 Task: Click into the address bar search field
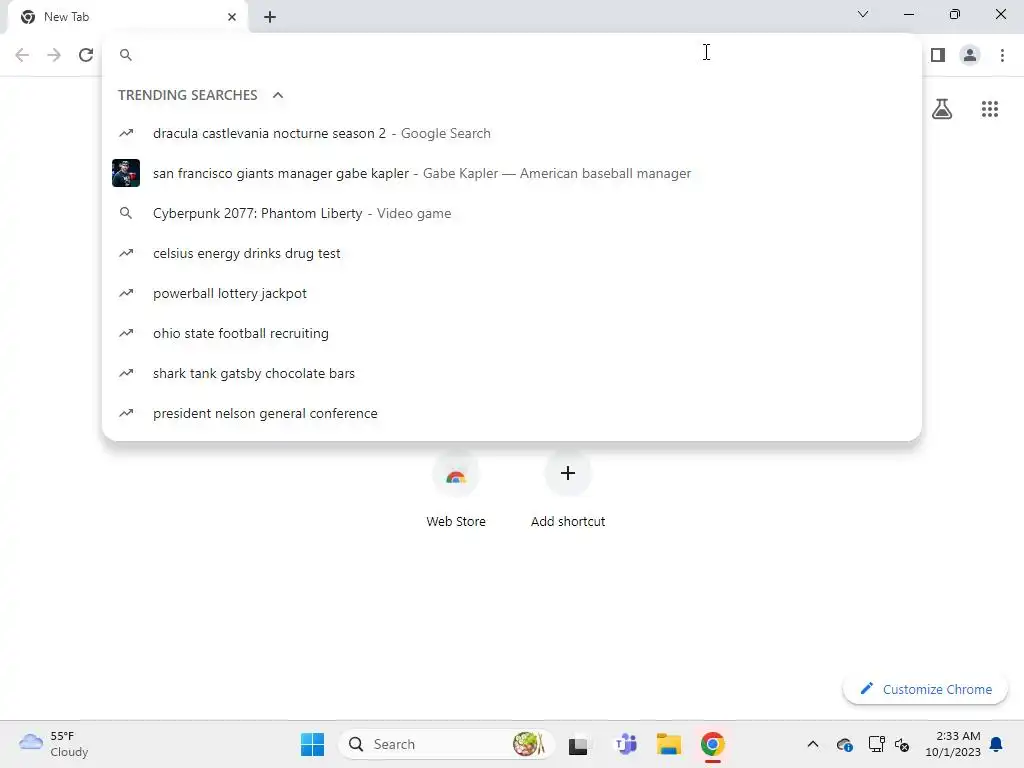511,55
